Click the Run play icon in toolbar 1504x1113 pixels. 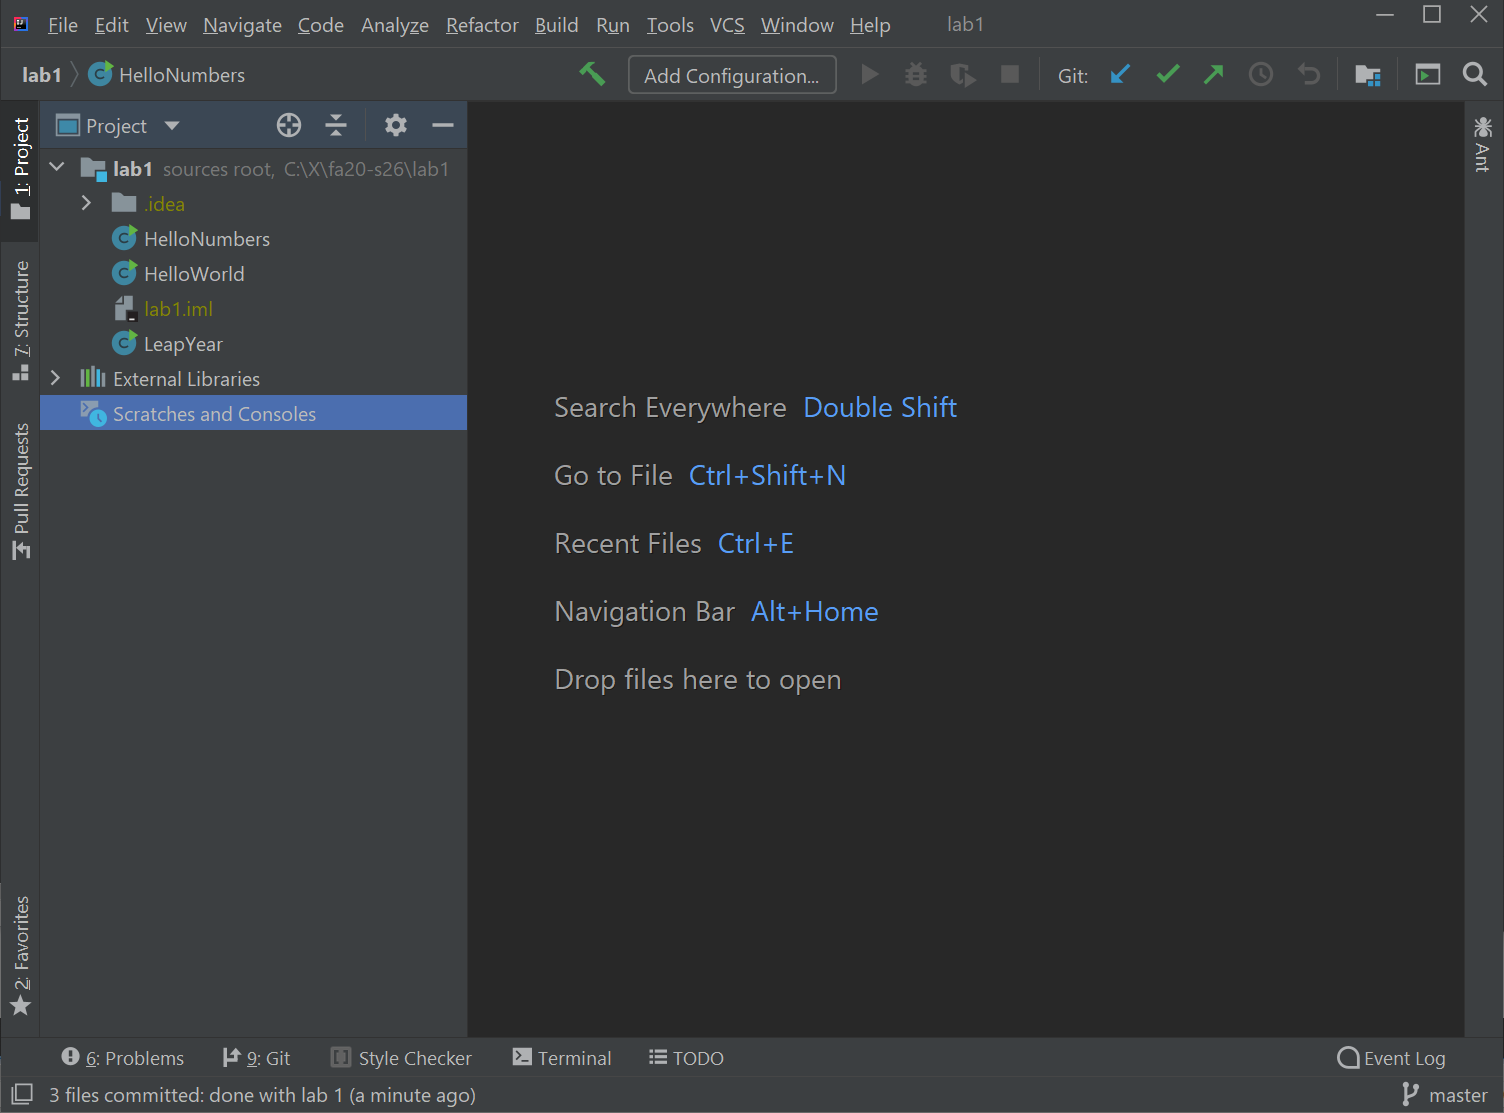click(869, 74)
